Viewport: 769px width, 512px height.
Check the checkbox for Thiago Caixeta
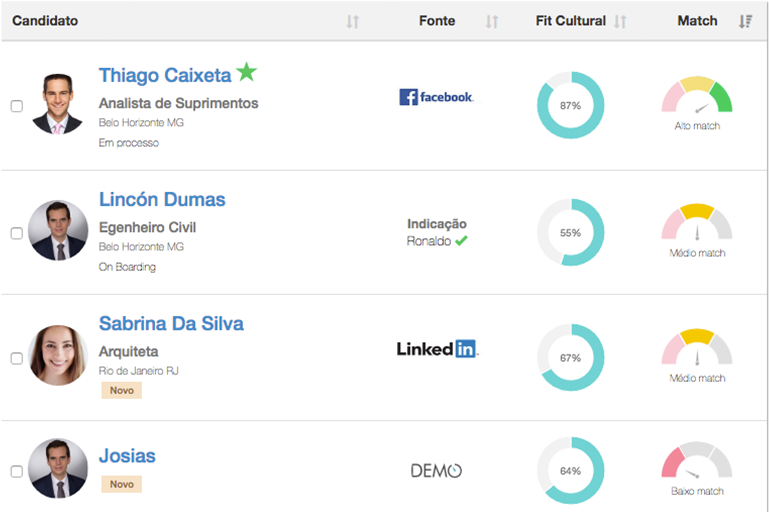click(x=17, y=106)
